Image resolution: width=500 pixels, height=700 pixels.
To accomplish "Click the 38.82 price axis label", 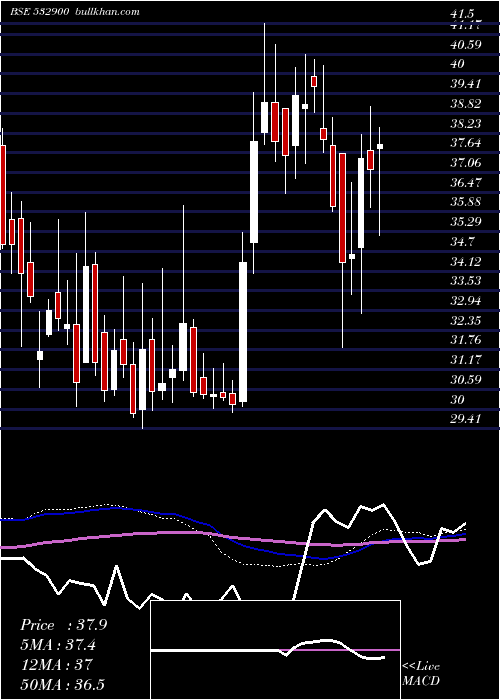I will (x=466, y=104).
